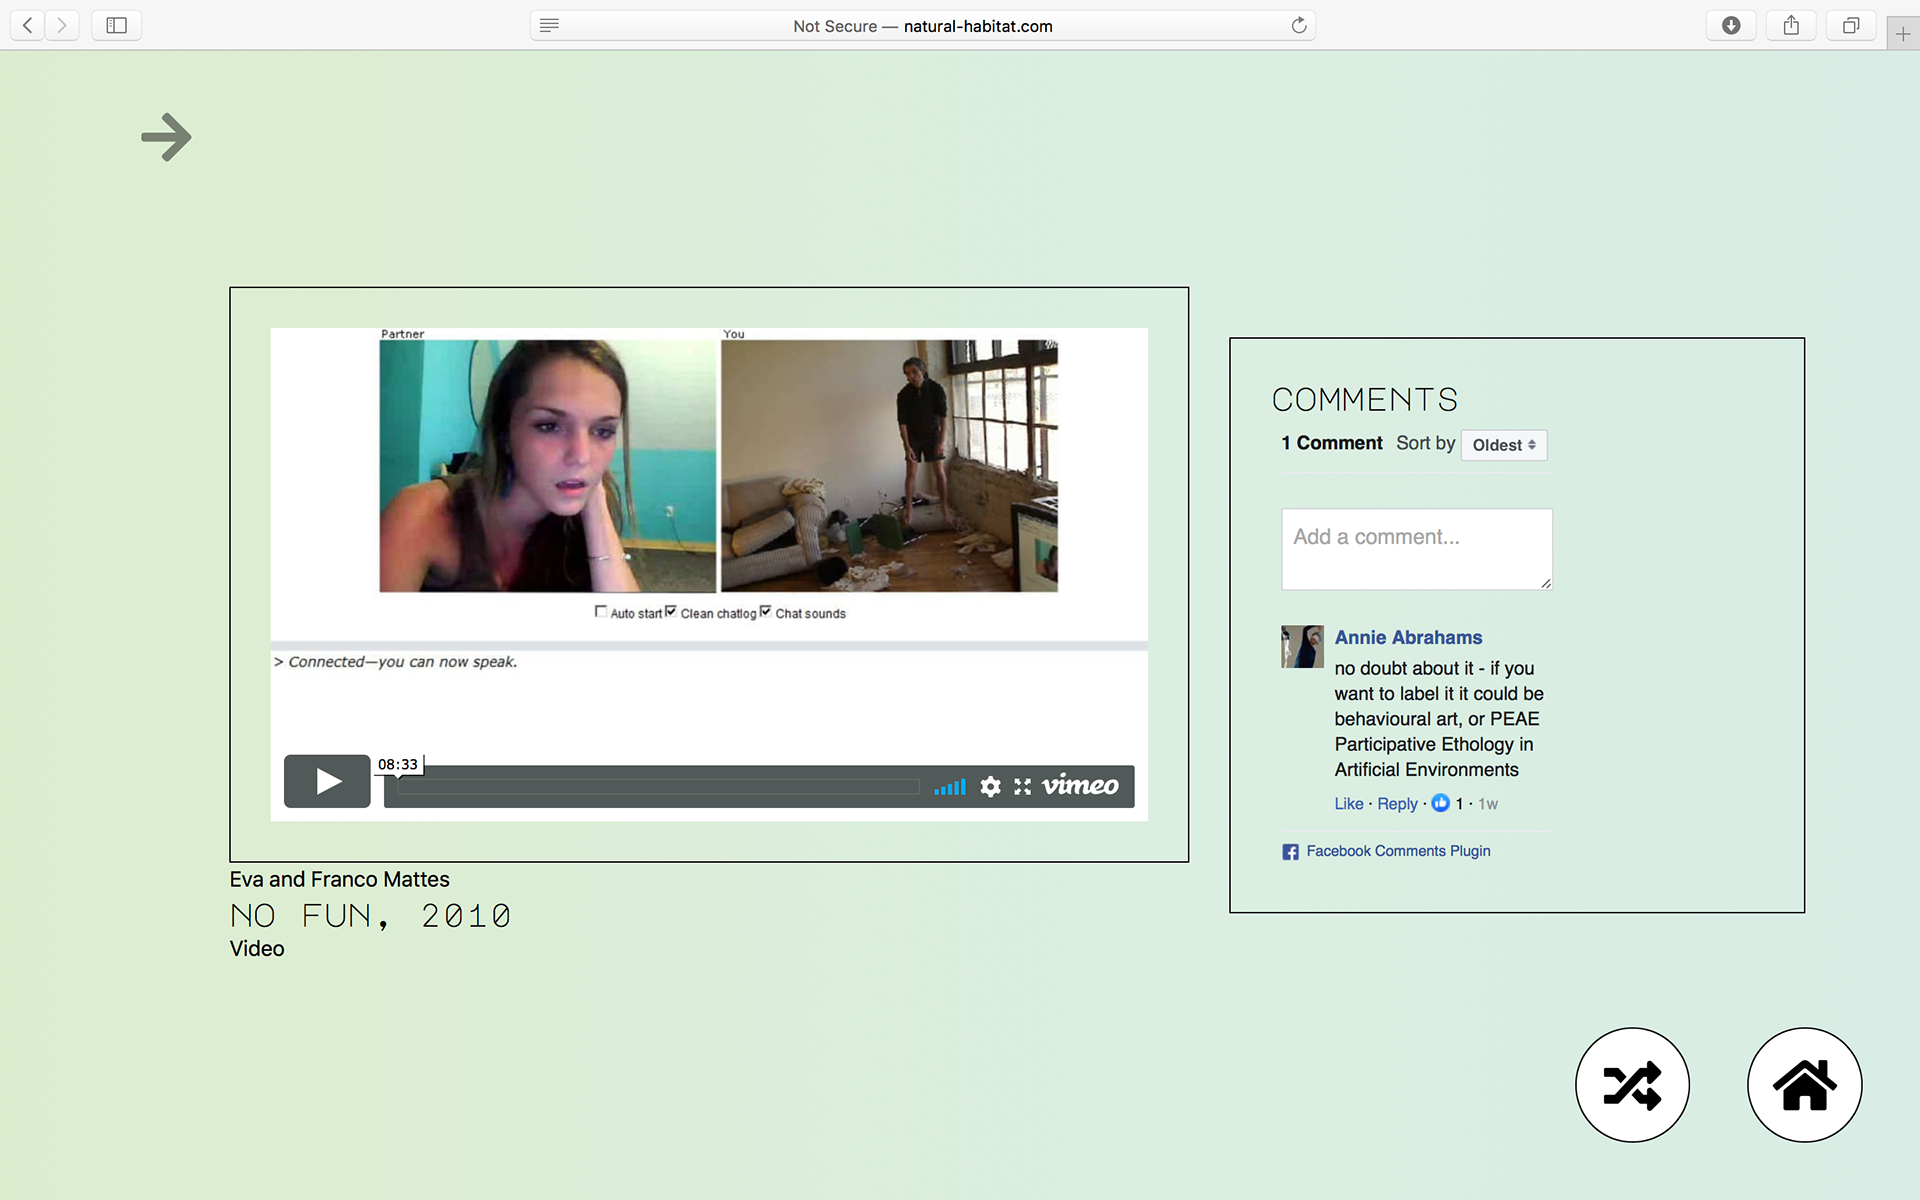Click the shuffle random artwork button
1920x1200 pixels.
(x=1632, y=1085)
